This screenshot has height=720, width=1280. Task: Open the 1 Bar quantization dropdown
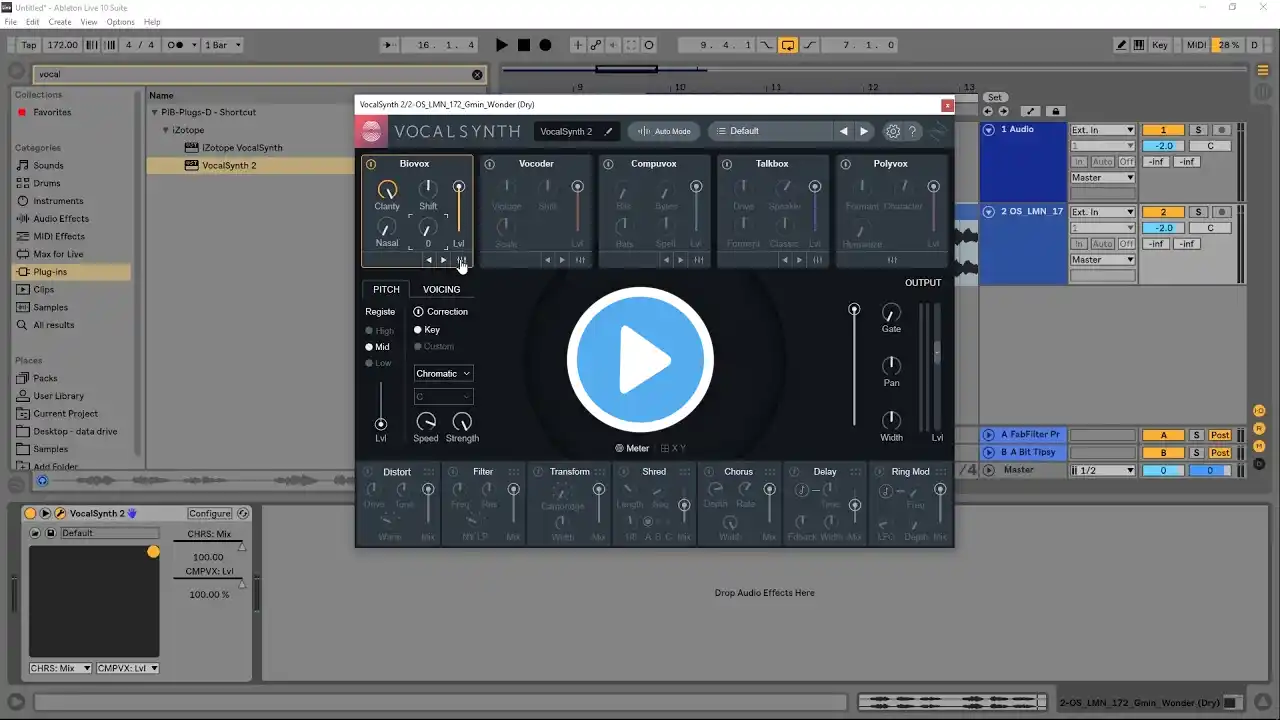(223, 45)
